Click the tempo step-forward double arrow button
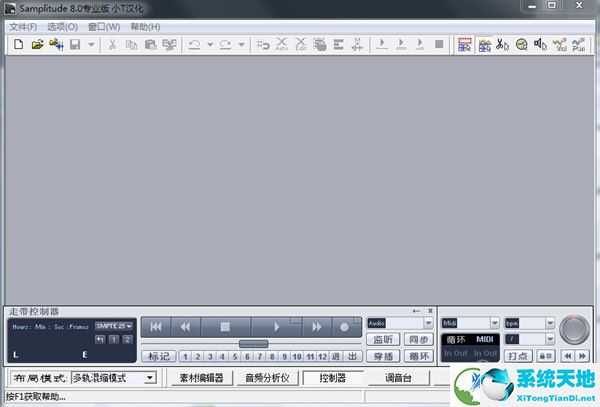Image resolution: width=600 pixels, height=407 pixels. [x=582, y=357]
